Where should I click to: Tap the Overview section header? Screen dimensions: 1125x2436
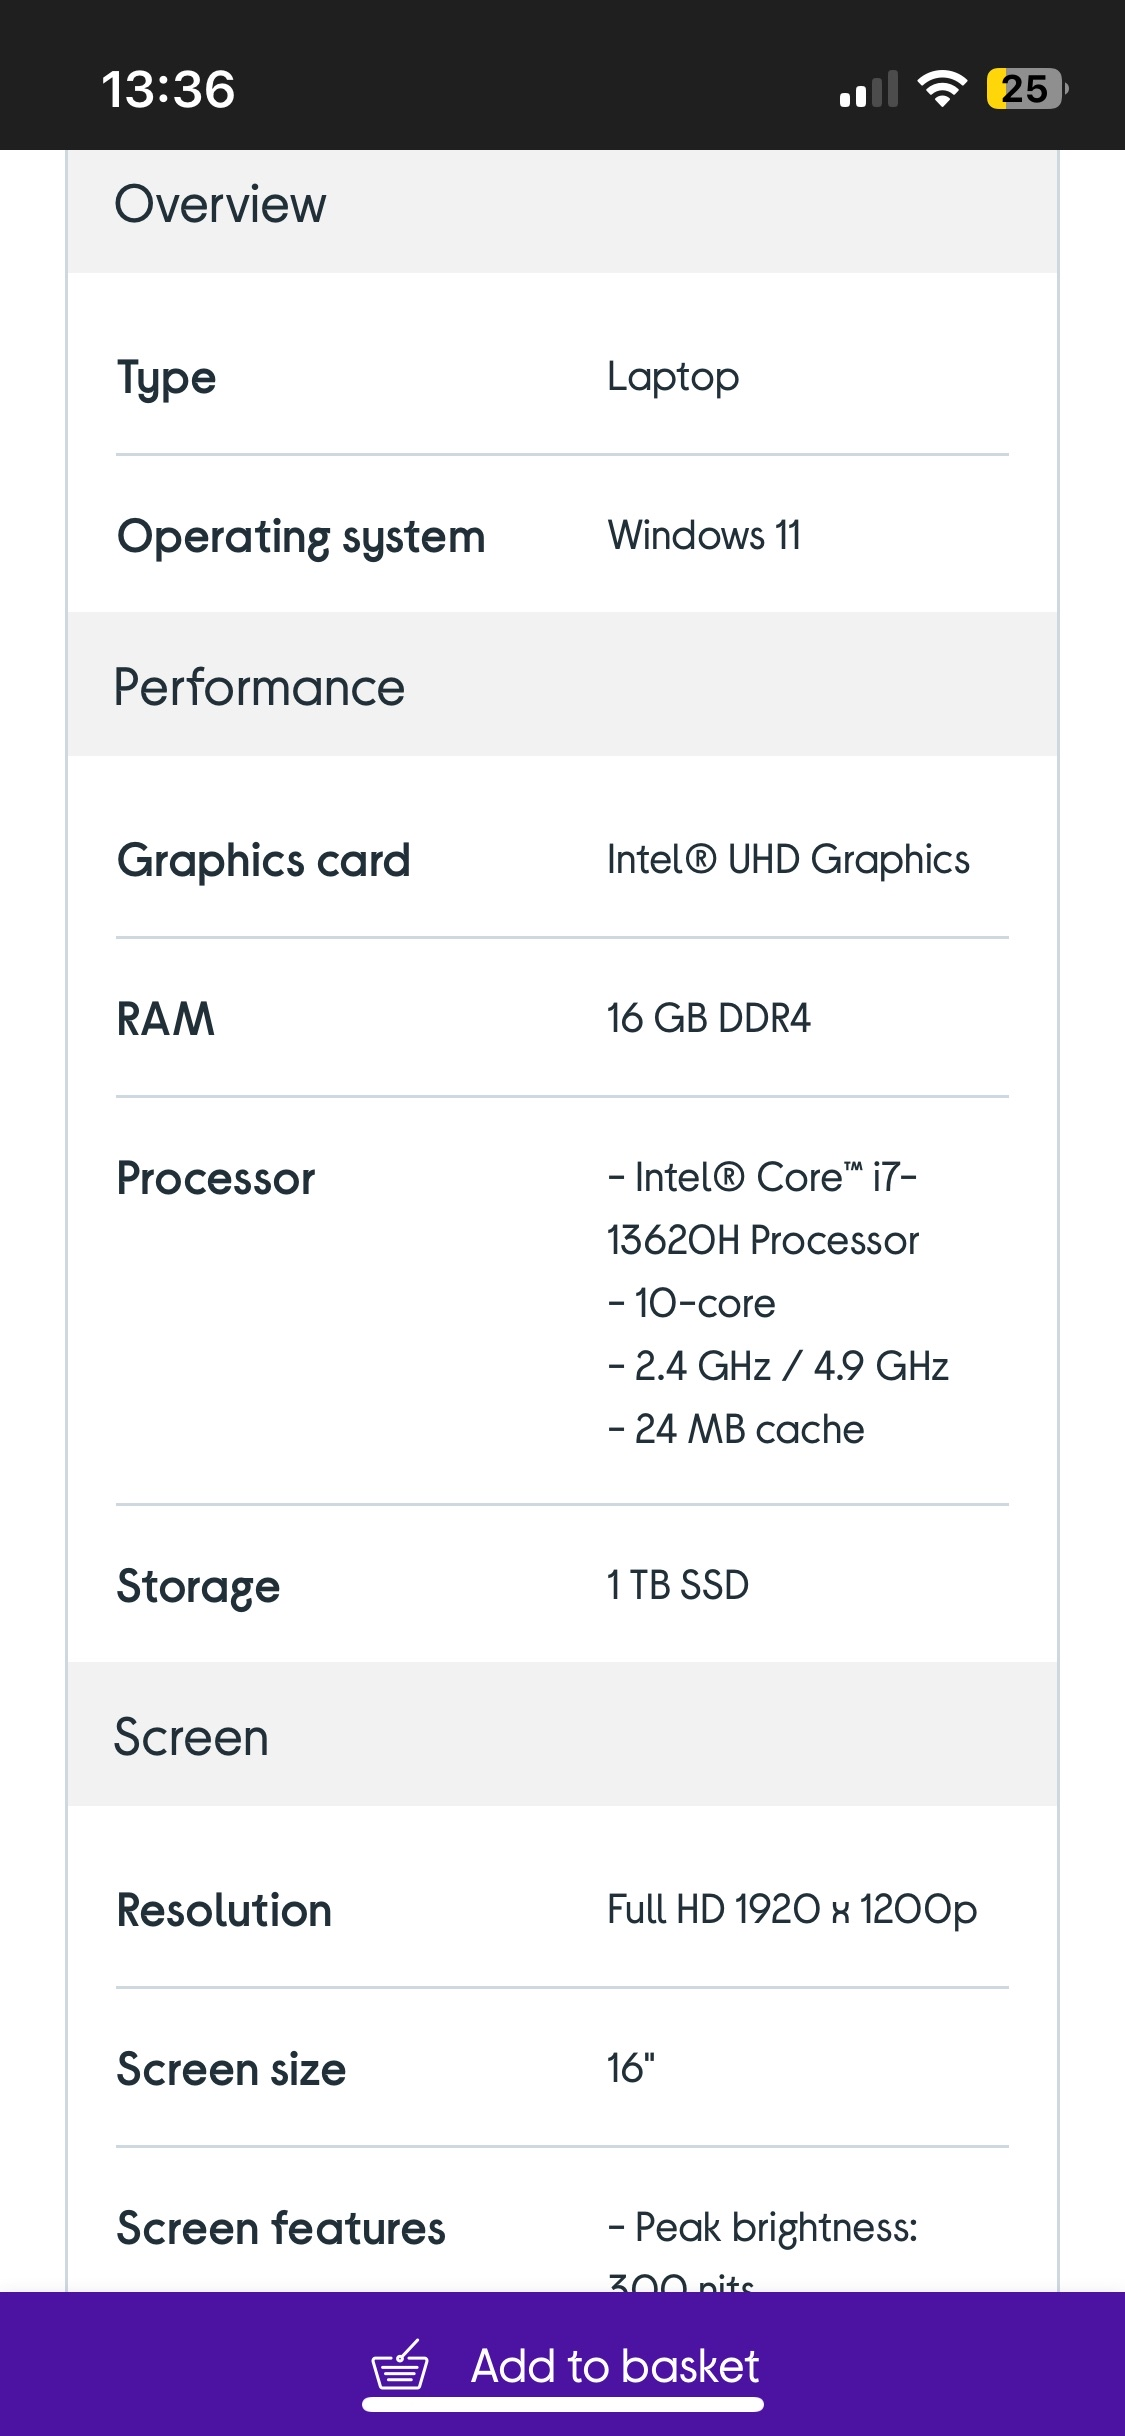pyautogui.click(x=220, y=205)
